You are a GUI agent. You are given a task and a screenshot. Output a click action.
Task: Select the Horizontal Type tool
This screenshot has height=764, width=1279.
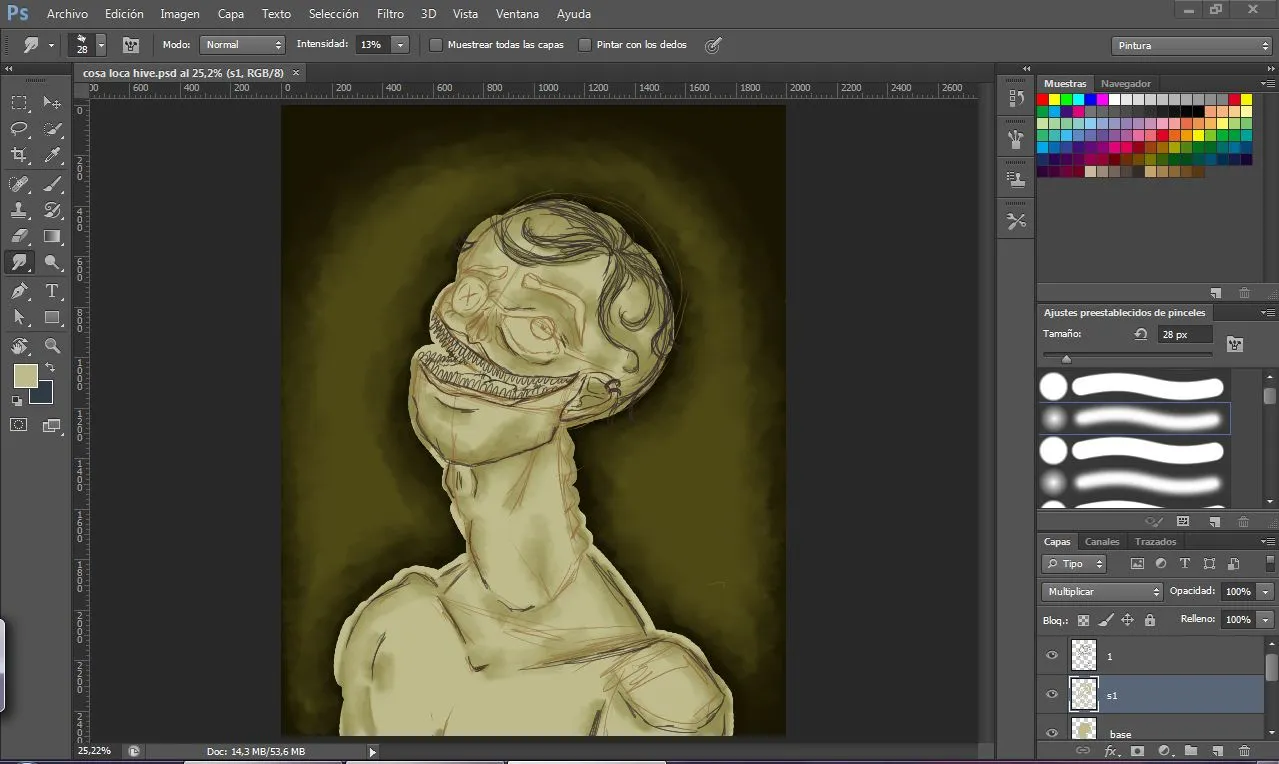click(x=52, y=291)
